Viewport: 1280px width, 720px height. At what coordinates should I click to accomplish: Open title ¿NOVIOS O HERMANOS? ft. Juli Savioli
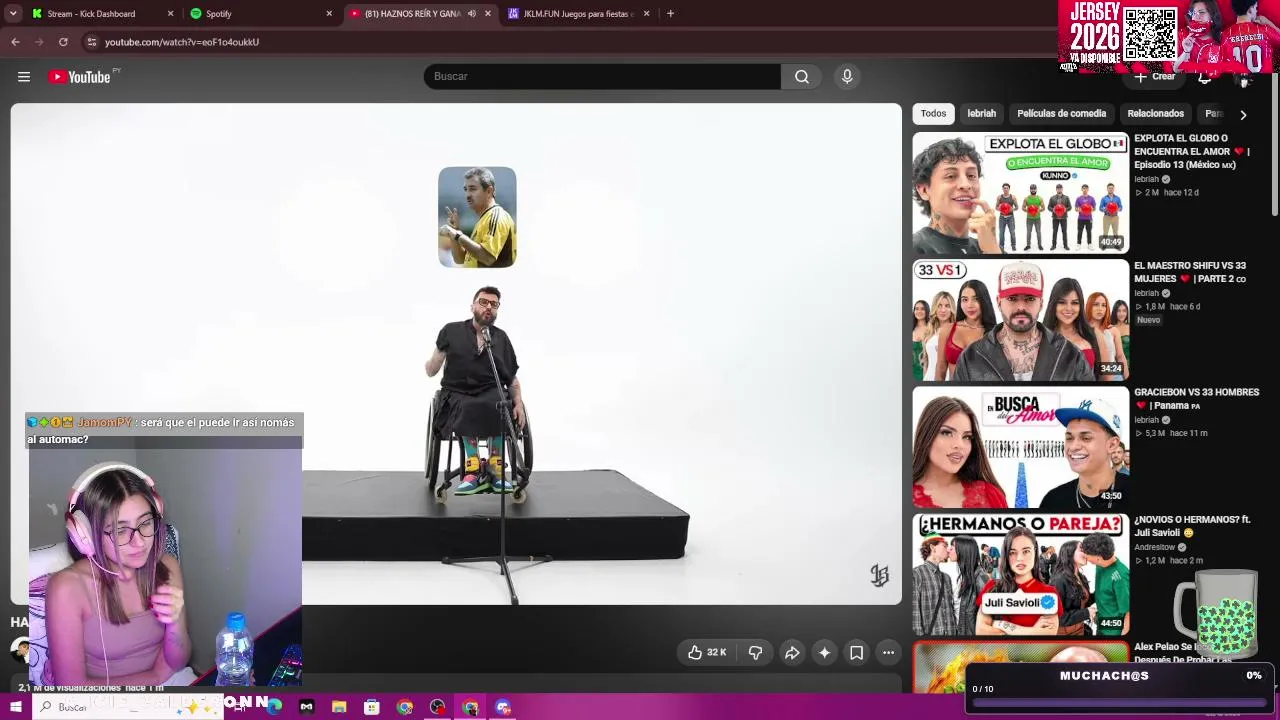(1192, 526)
